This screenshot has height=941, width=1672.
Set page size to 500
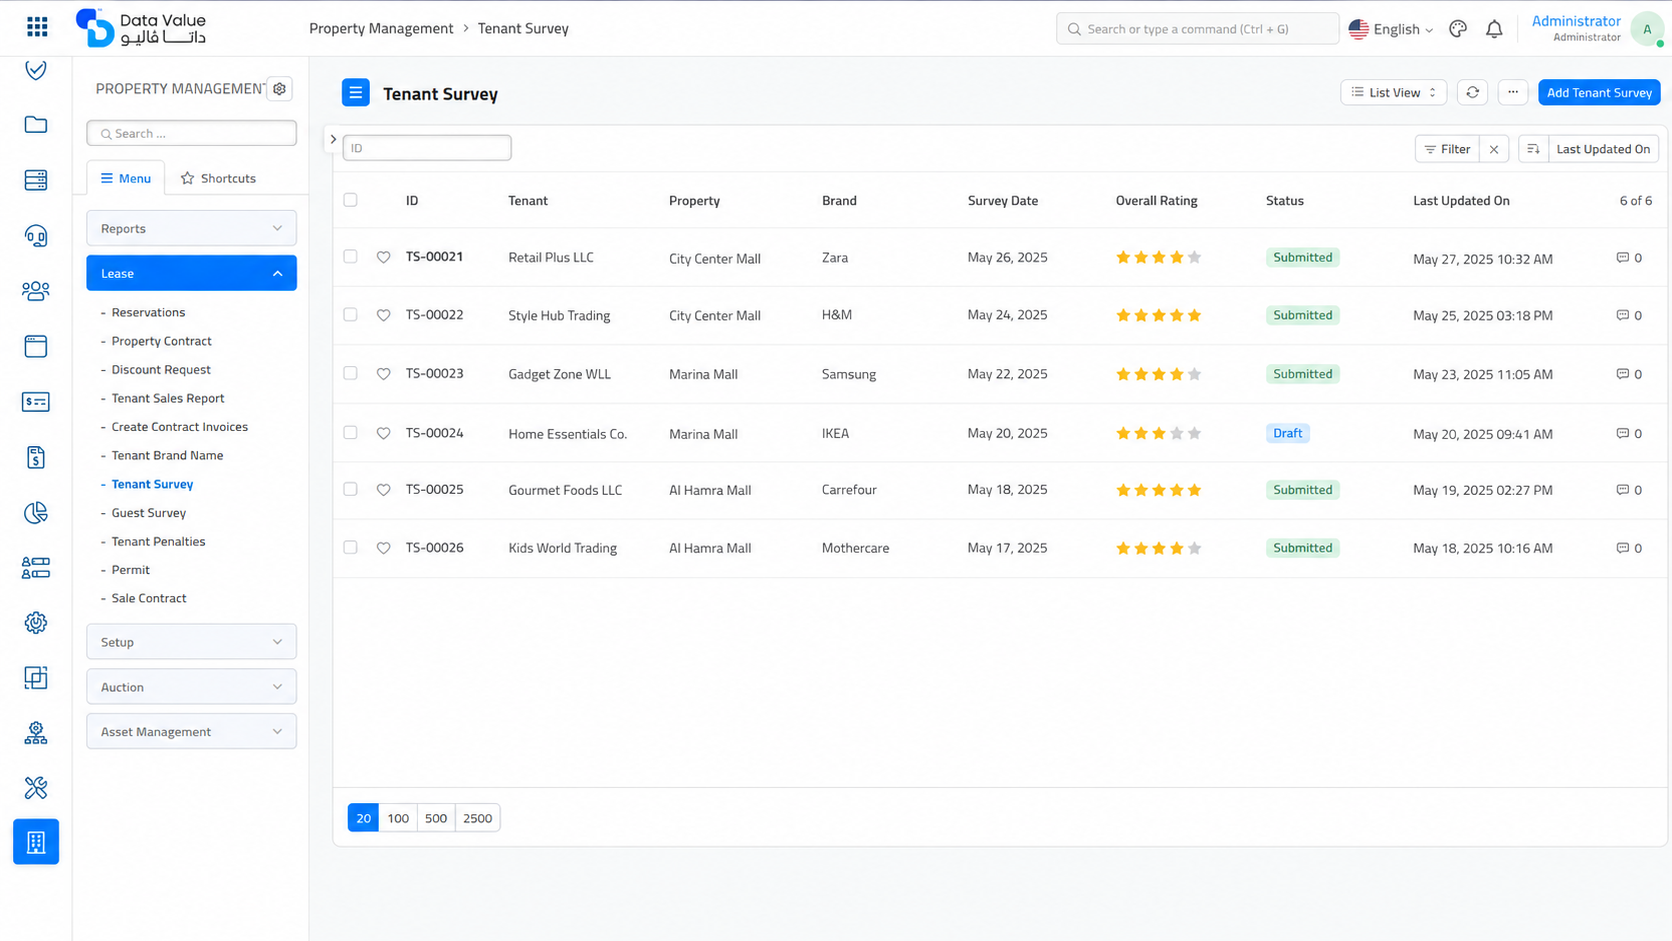pyautogui.click(x=436, y=818)
